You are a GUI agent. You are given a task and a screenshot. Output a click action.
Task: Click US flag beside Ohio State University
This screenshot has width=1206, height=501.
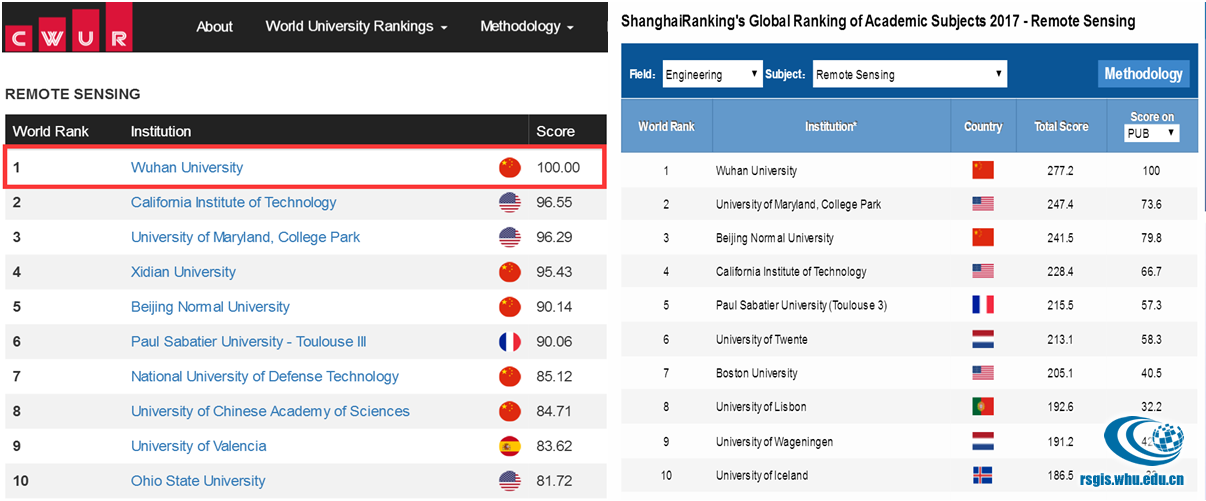click(510, 481)
